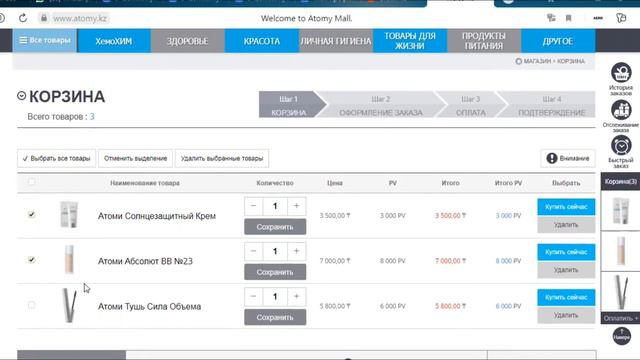The image size is (640, 360).
Task: Uncheck the Солнцезащитный Крем checkbox
Action: coord(31,214)
